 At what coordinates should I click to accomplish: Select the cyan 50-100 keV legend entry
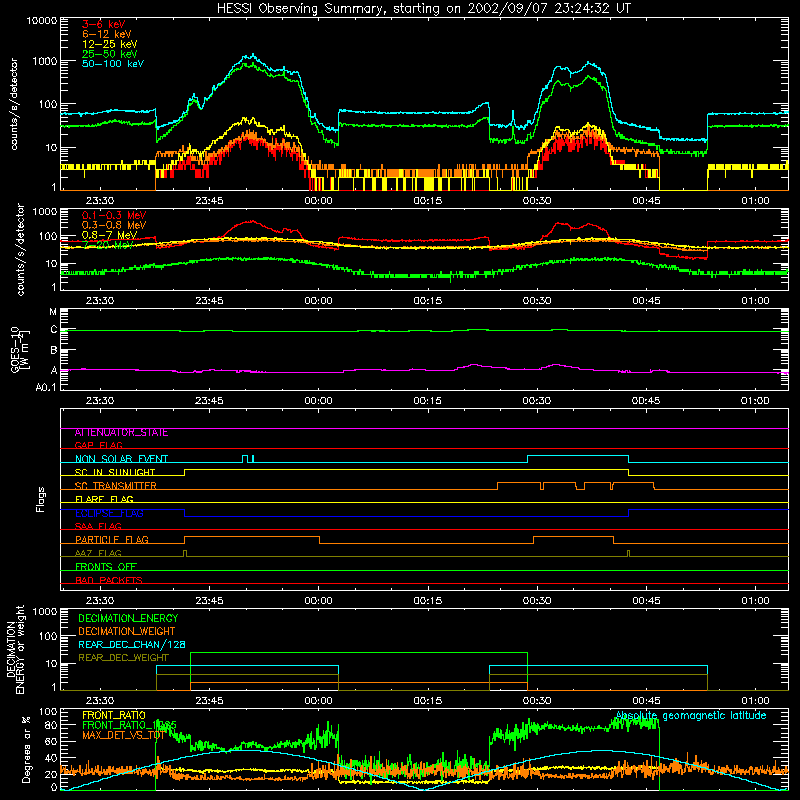(112, 63)
